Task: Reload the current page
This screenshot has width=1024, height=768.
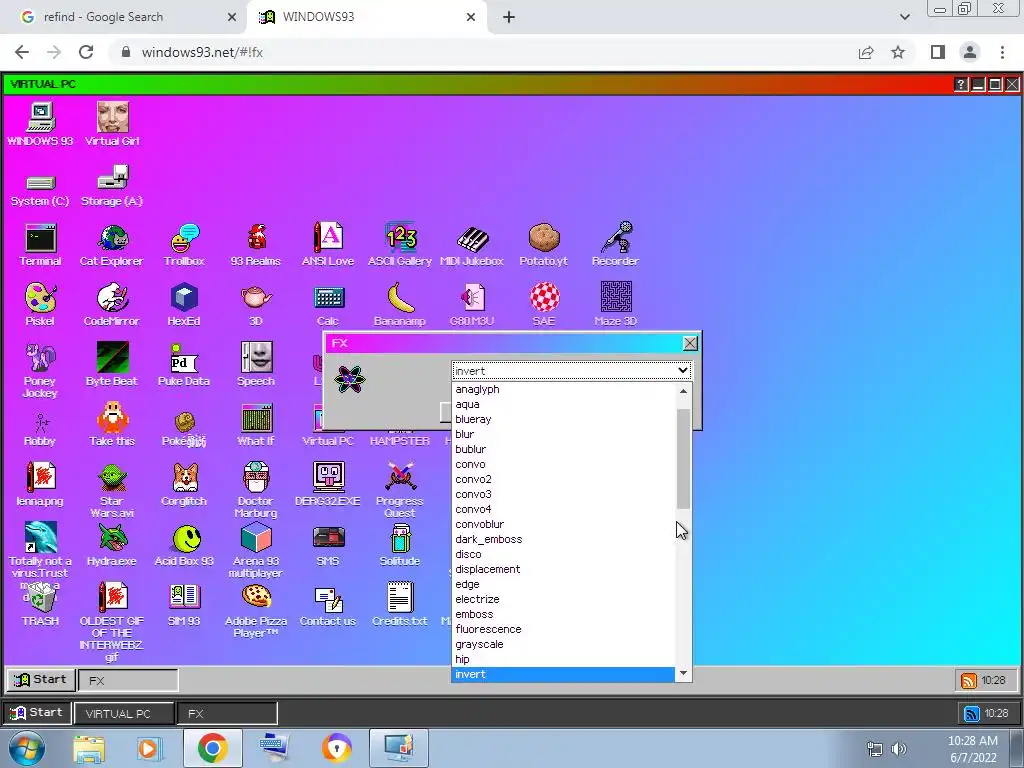Action: pyautogui.click(x=86, y=52)
